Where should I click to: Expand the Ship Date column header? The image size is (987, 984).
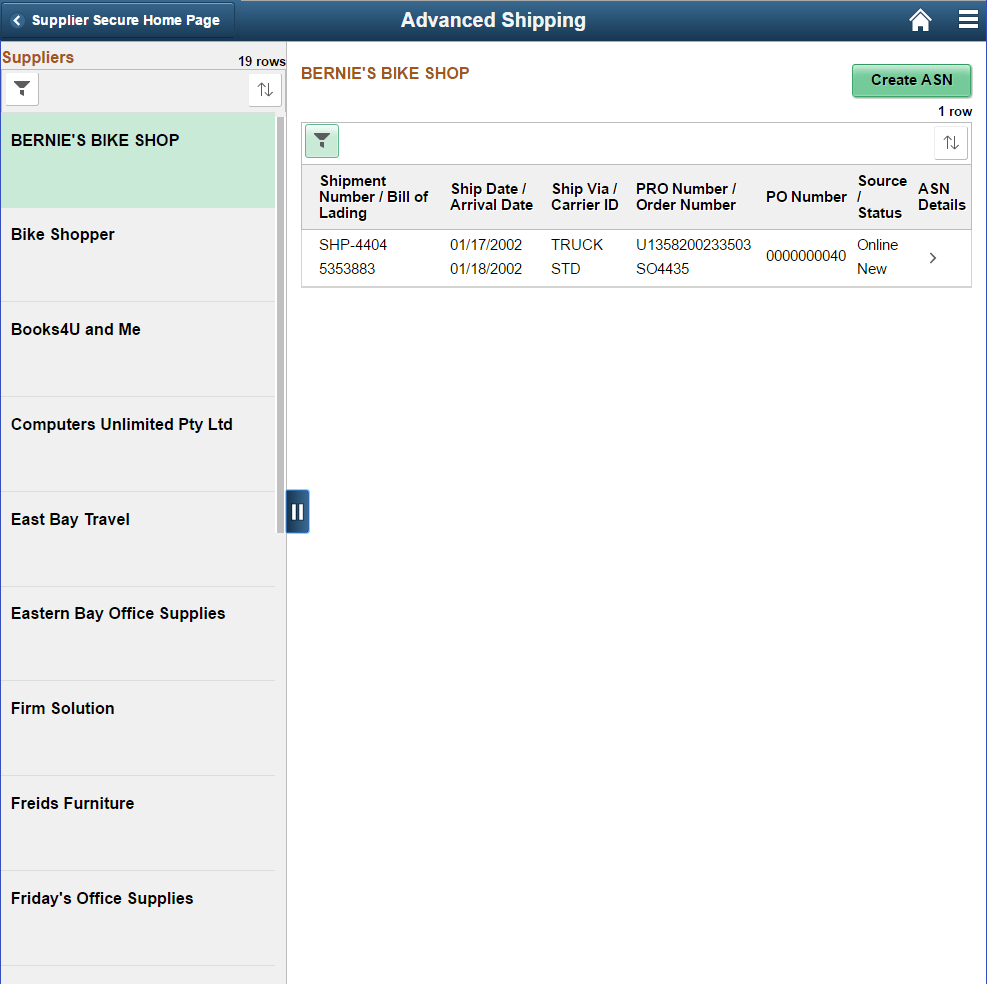point(491,197)
